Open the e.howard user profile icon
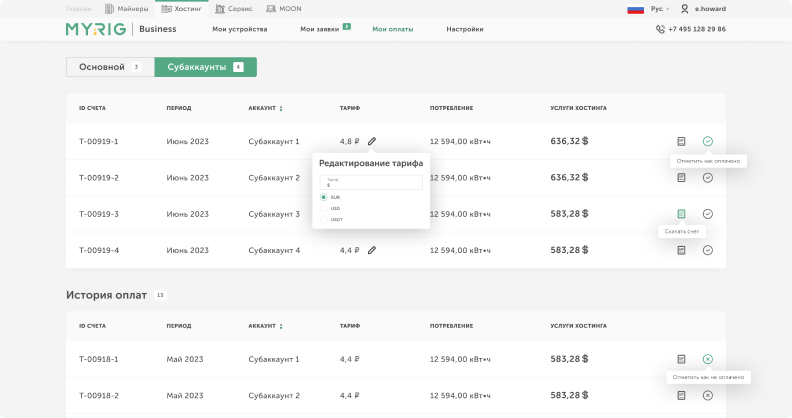The width and height of the screenshot is (792, 418). point(685,8)
